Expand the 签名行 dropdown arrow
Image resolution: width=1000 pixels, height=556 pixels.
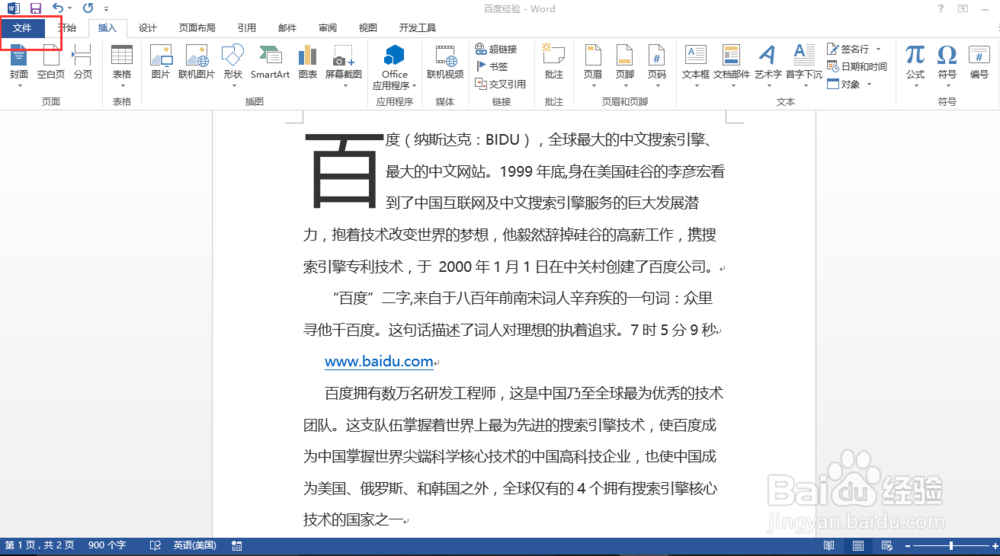coord(878,49)
